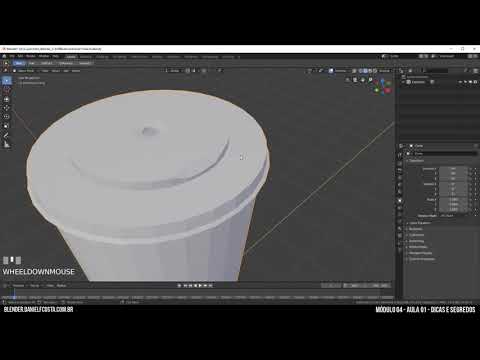Click the Location X value field
This screenshot has width=480, height=360.
453,169
